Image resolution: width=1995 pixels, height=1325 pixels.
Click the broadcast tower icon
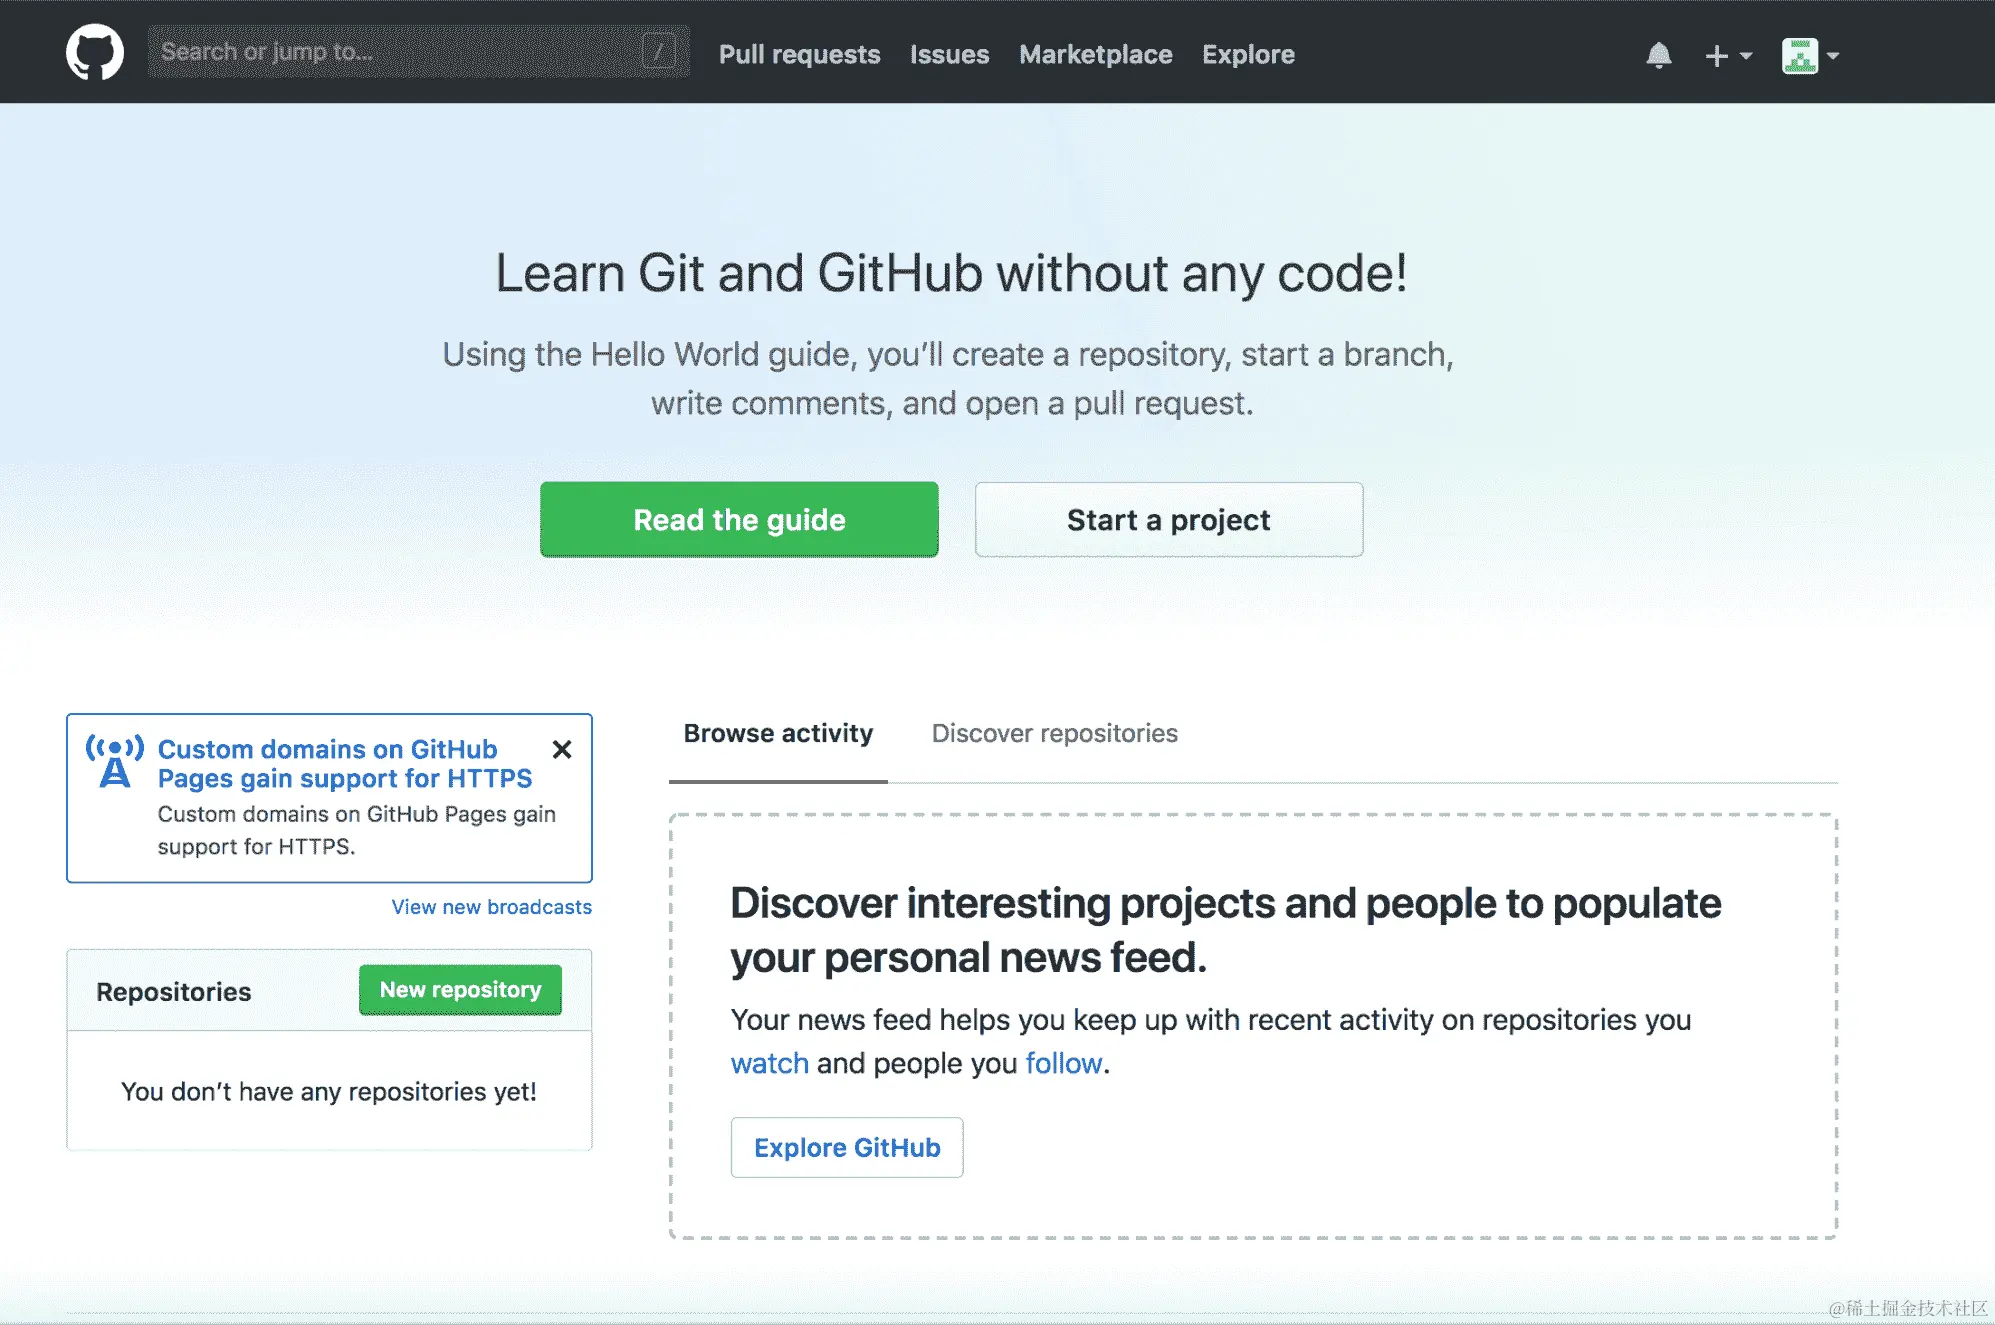click(x=114, y=762)
